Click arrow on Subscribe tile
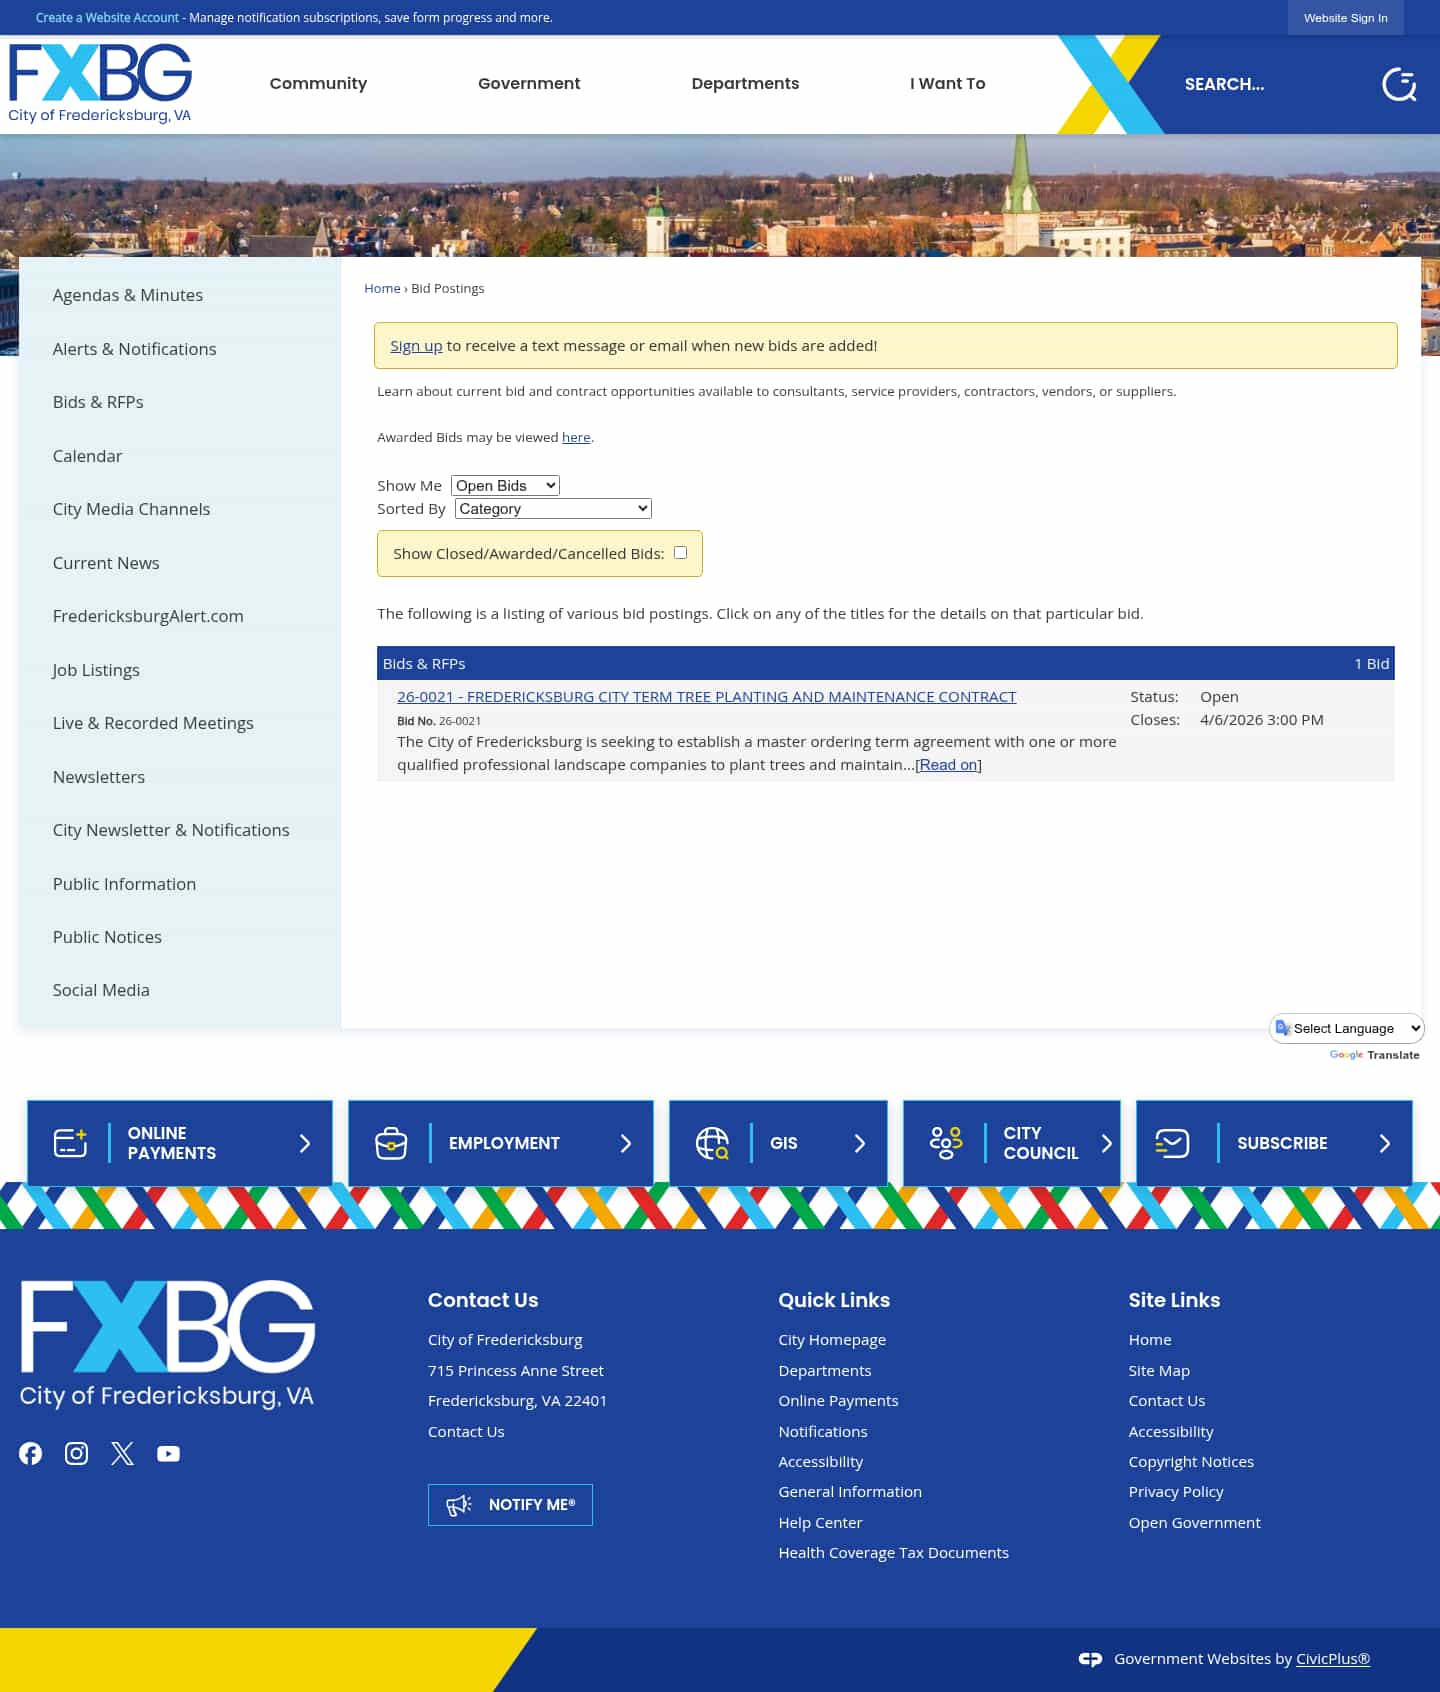The height and width of the screenshot is (1692, 1440). (1385, 1143)
